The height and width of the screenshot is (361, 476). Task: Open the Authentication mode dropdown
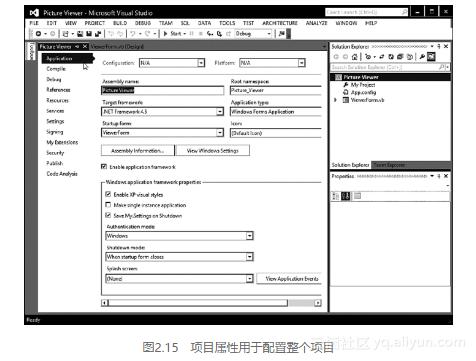(249, 236)
